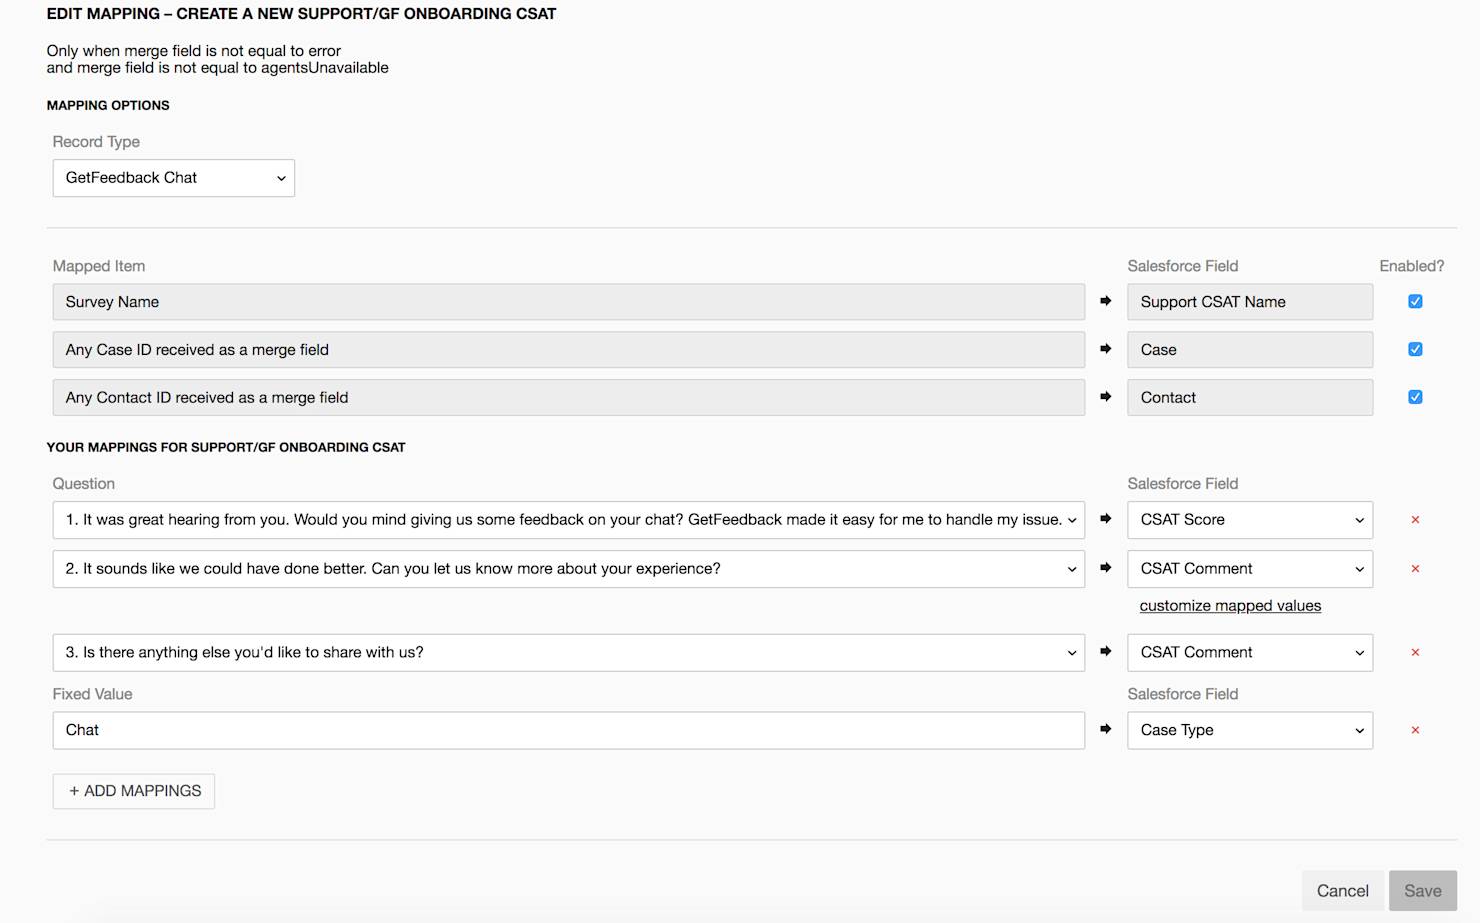Click the Contact Salesforce field box
1480x923 pixels.
[1250, 398]
